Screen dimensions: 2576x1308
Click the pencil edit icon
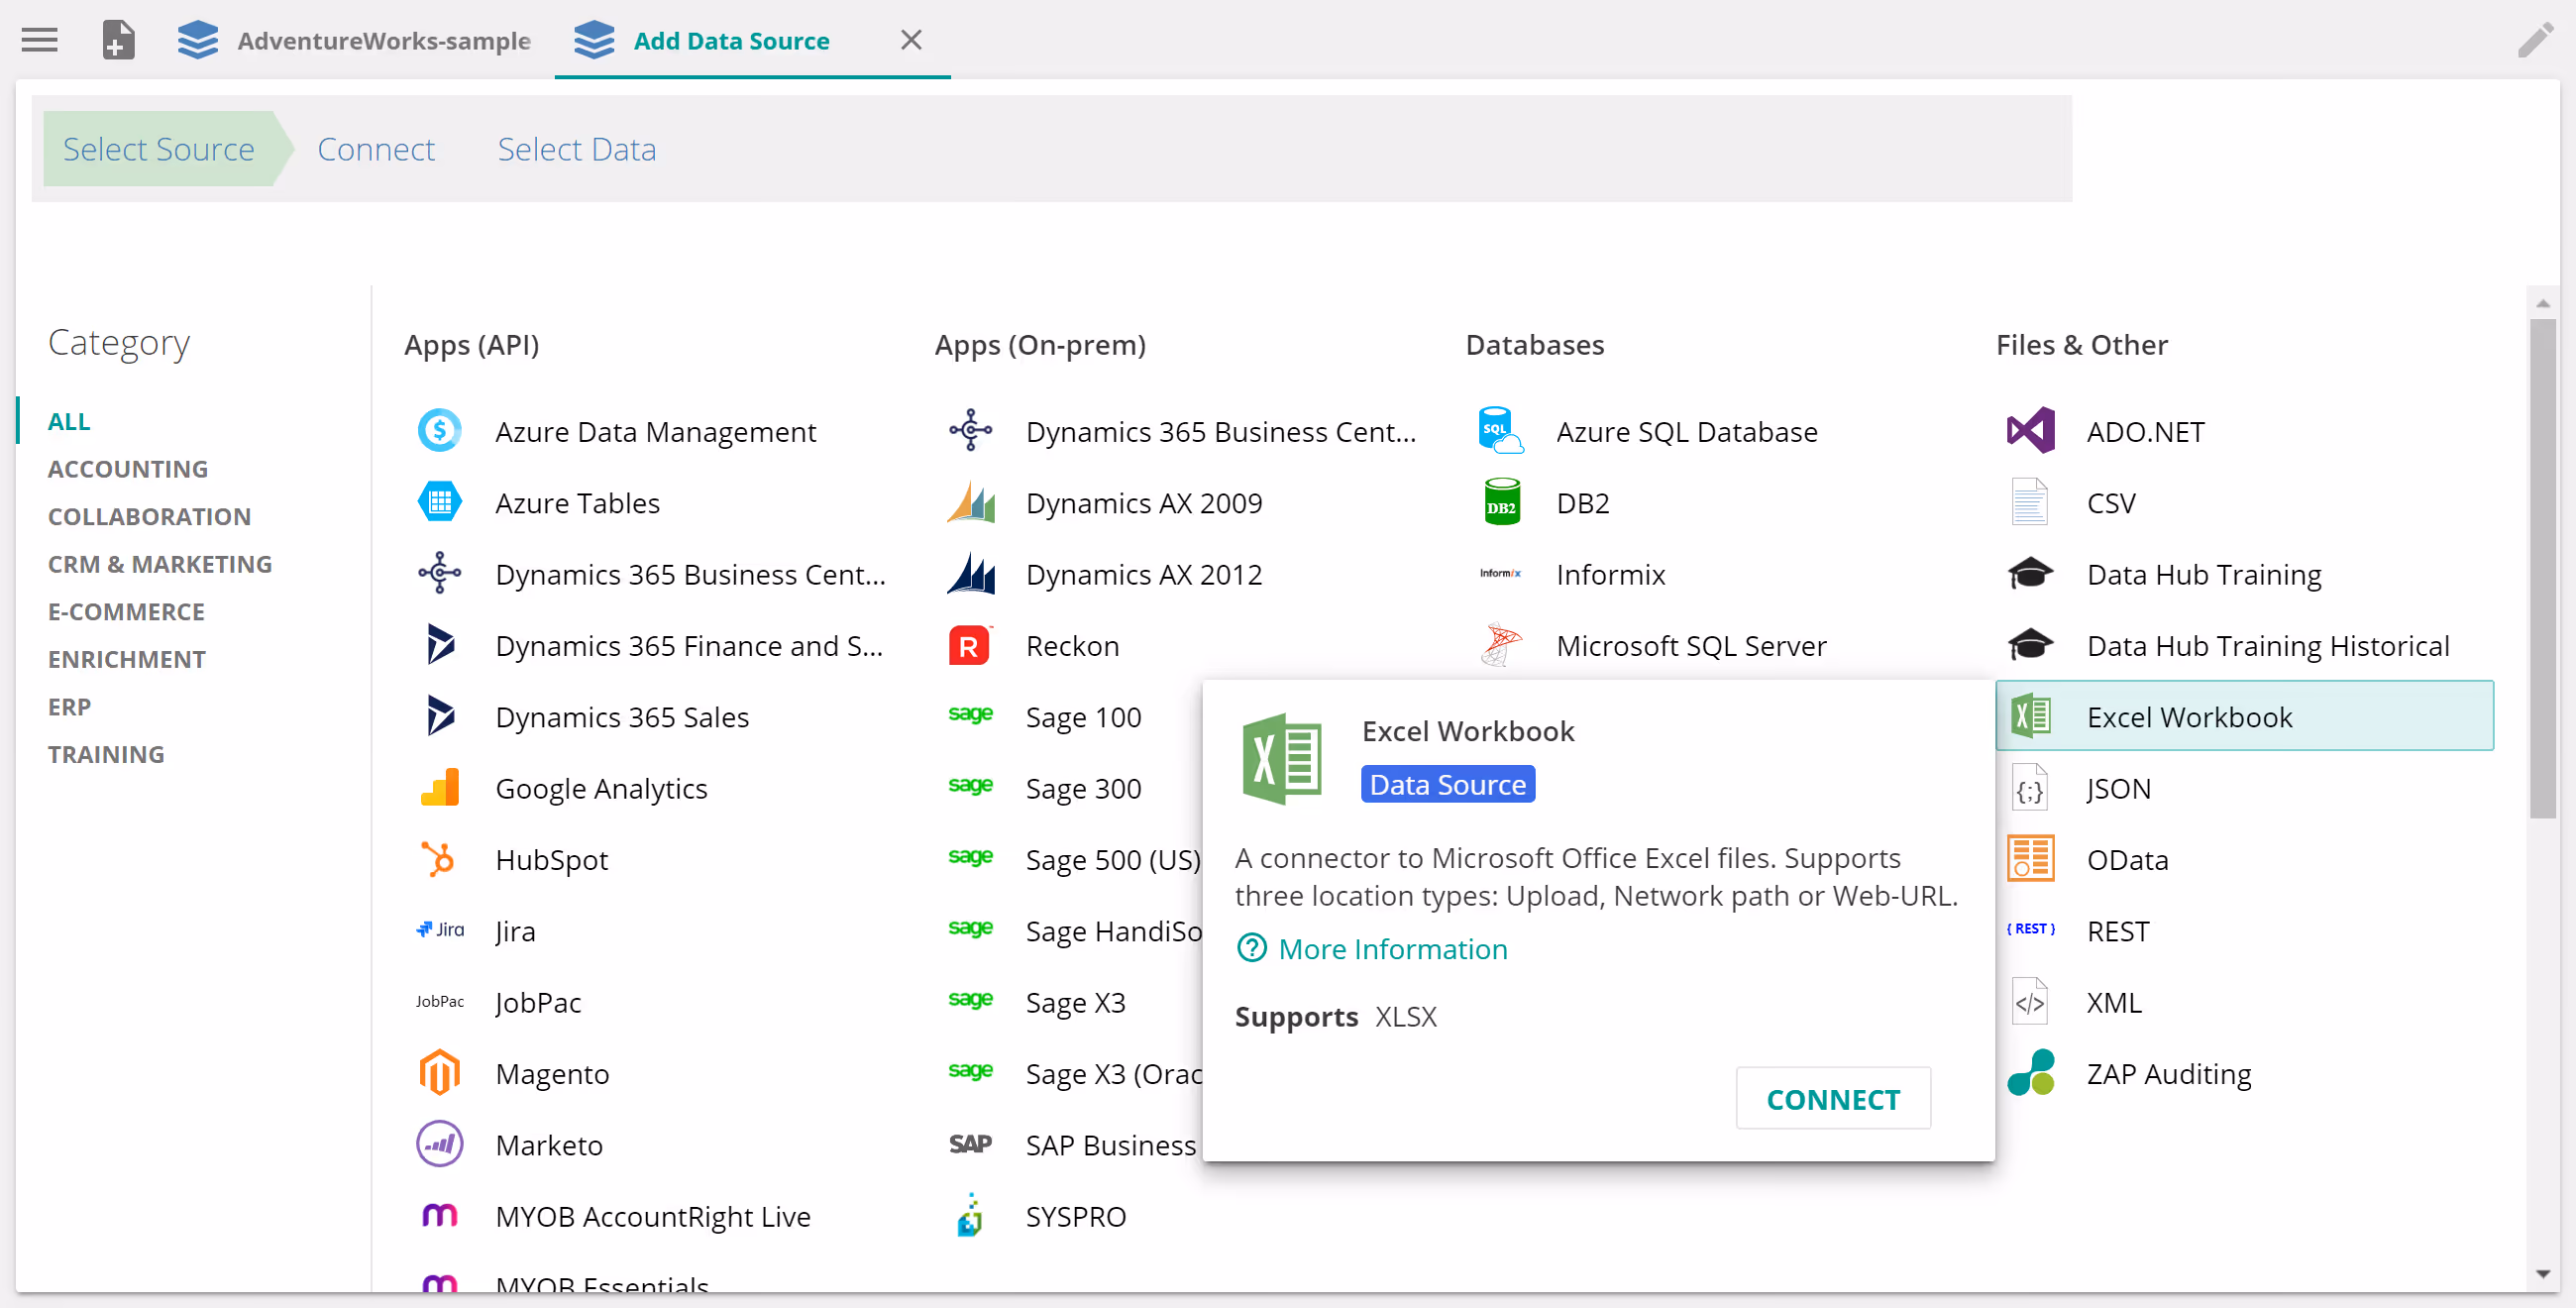[x=2535, y=40]
